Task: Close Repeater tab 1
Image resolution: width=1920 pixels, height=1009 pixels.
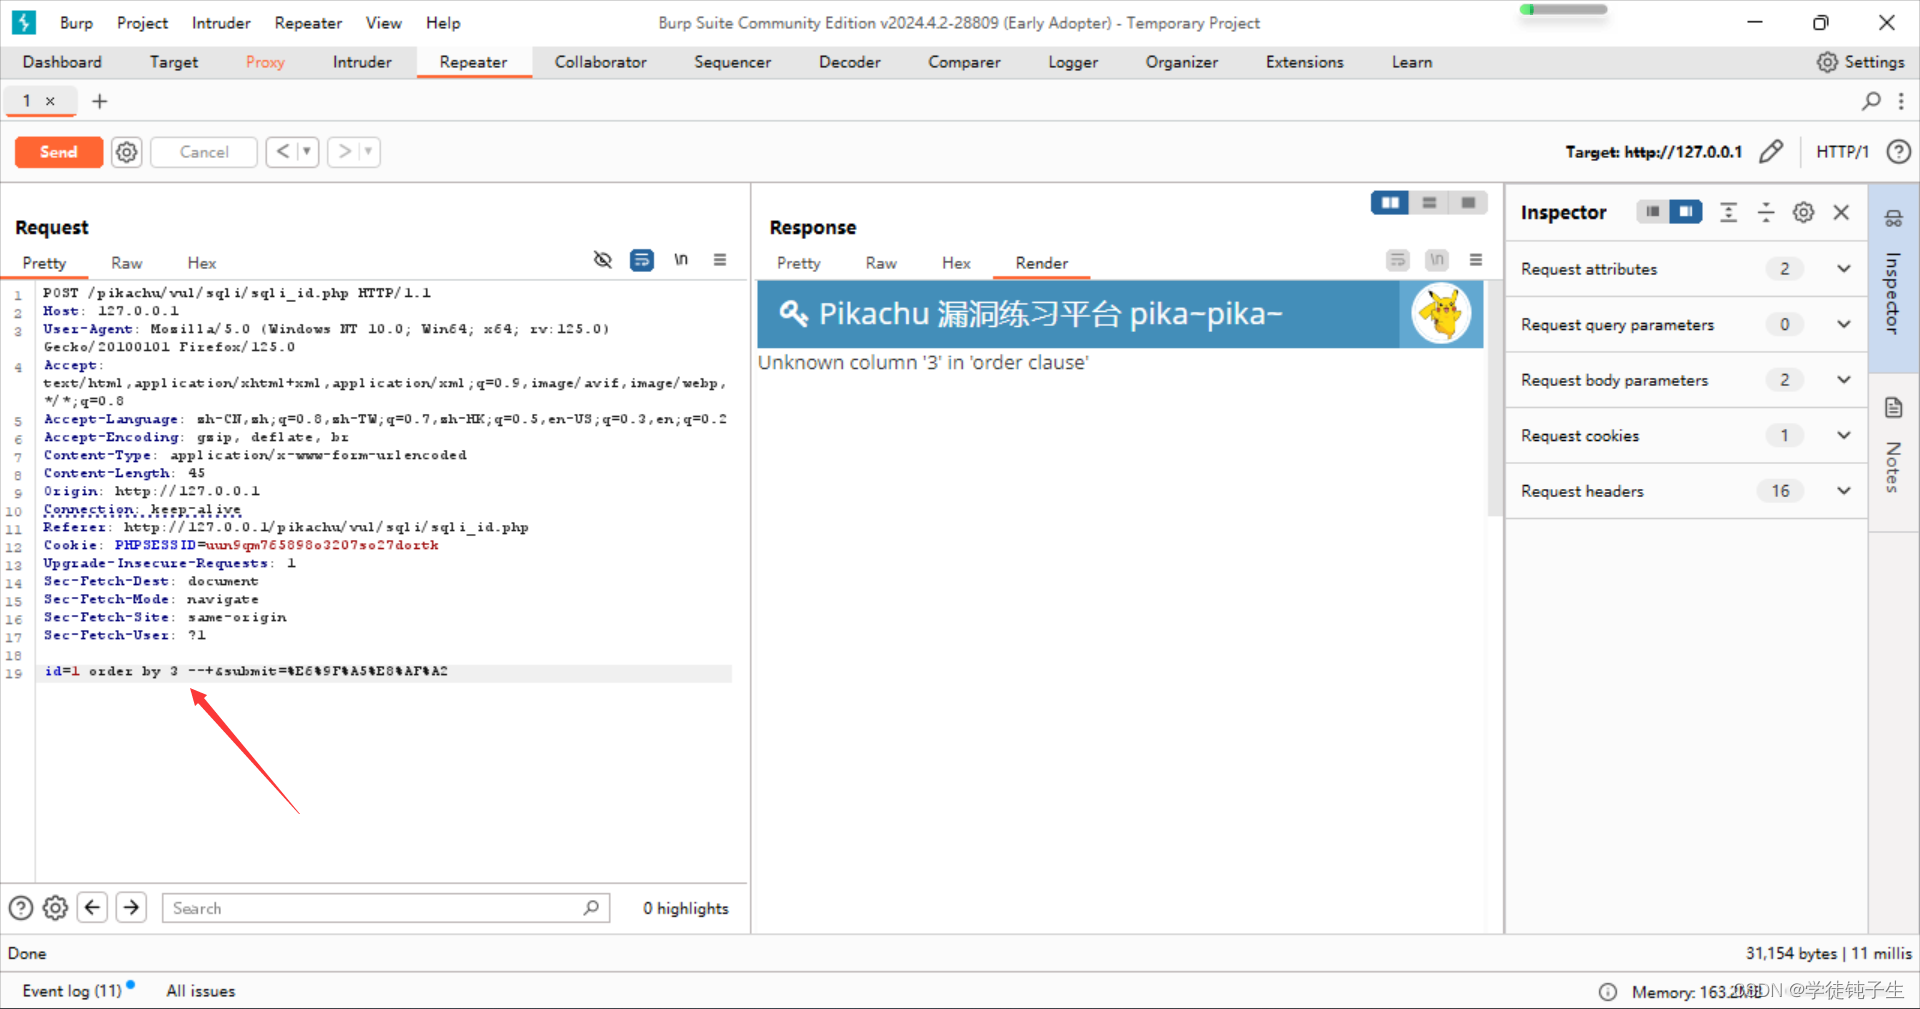Action: [50, 101]
